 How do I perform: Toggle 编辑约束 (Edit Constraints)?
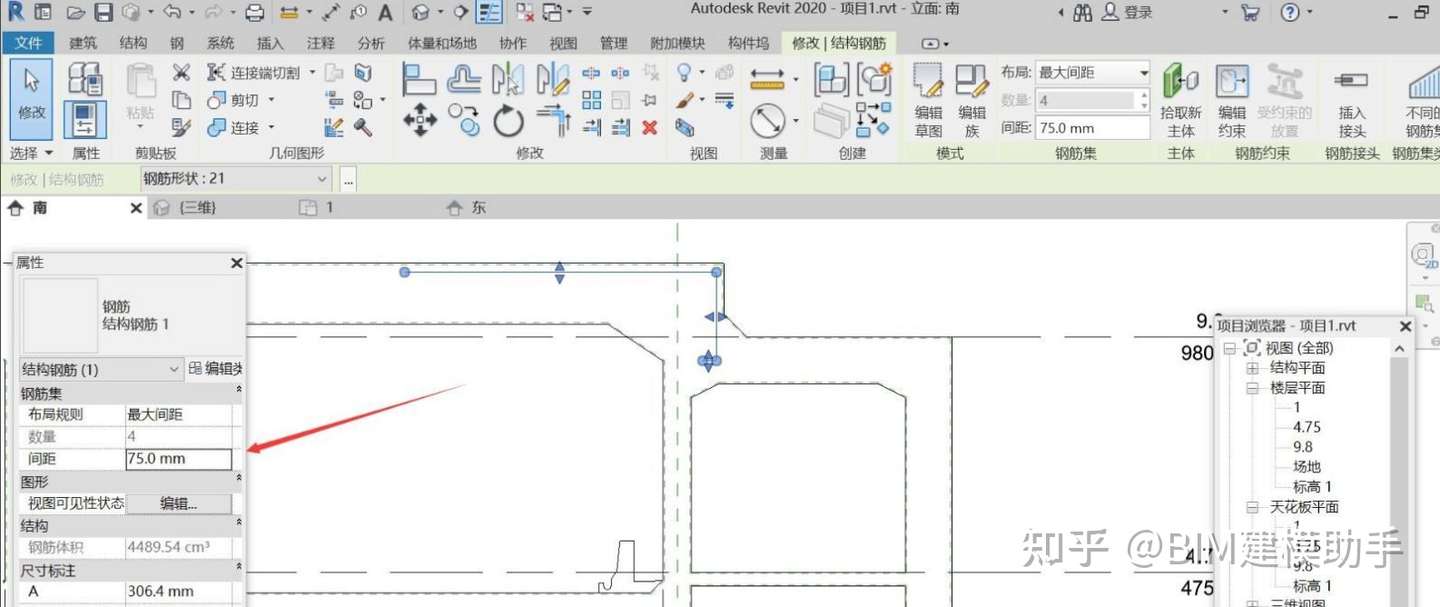[x=1232, y=101]
